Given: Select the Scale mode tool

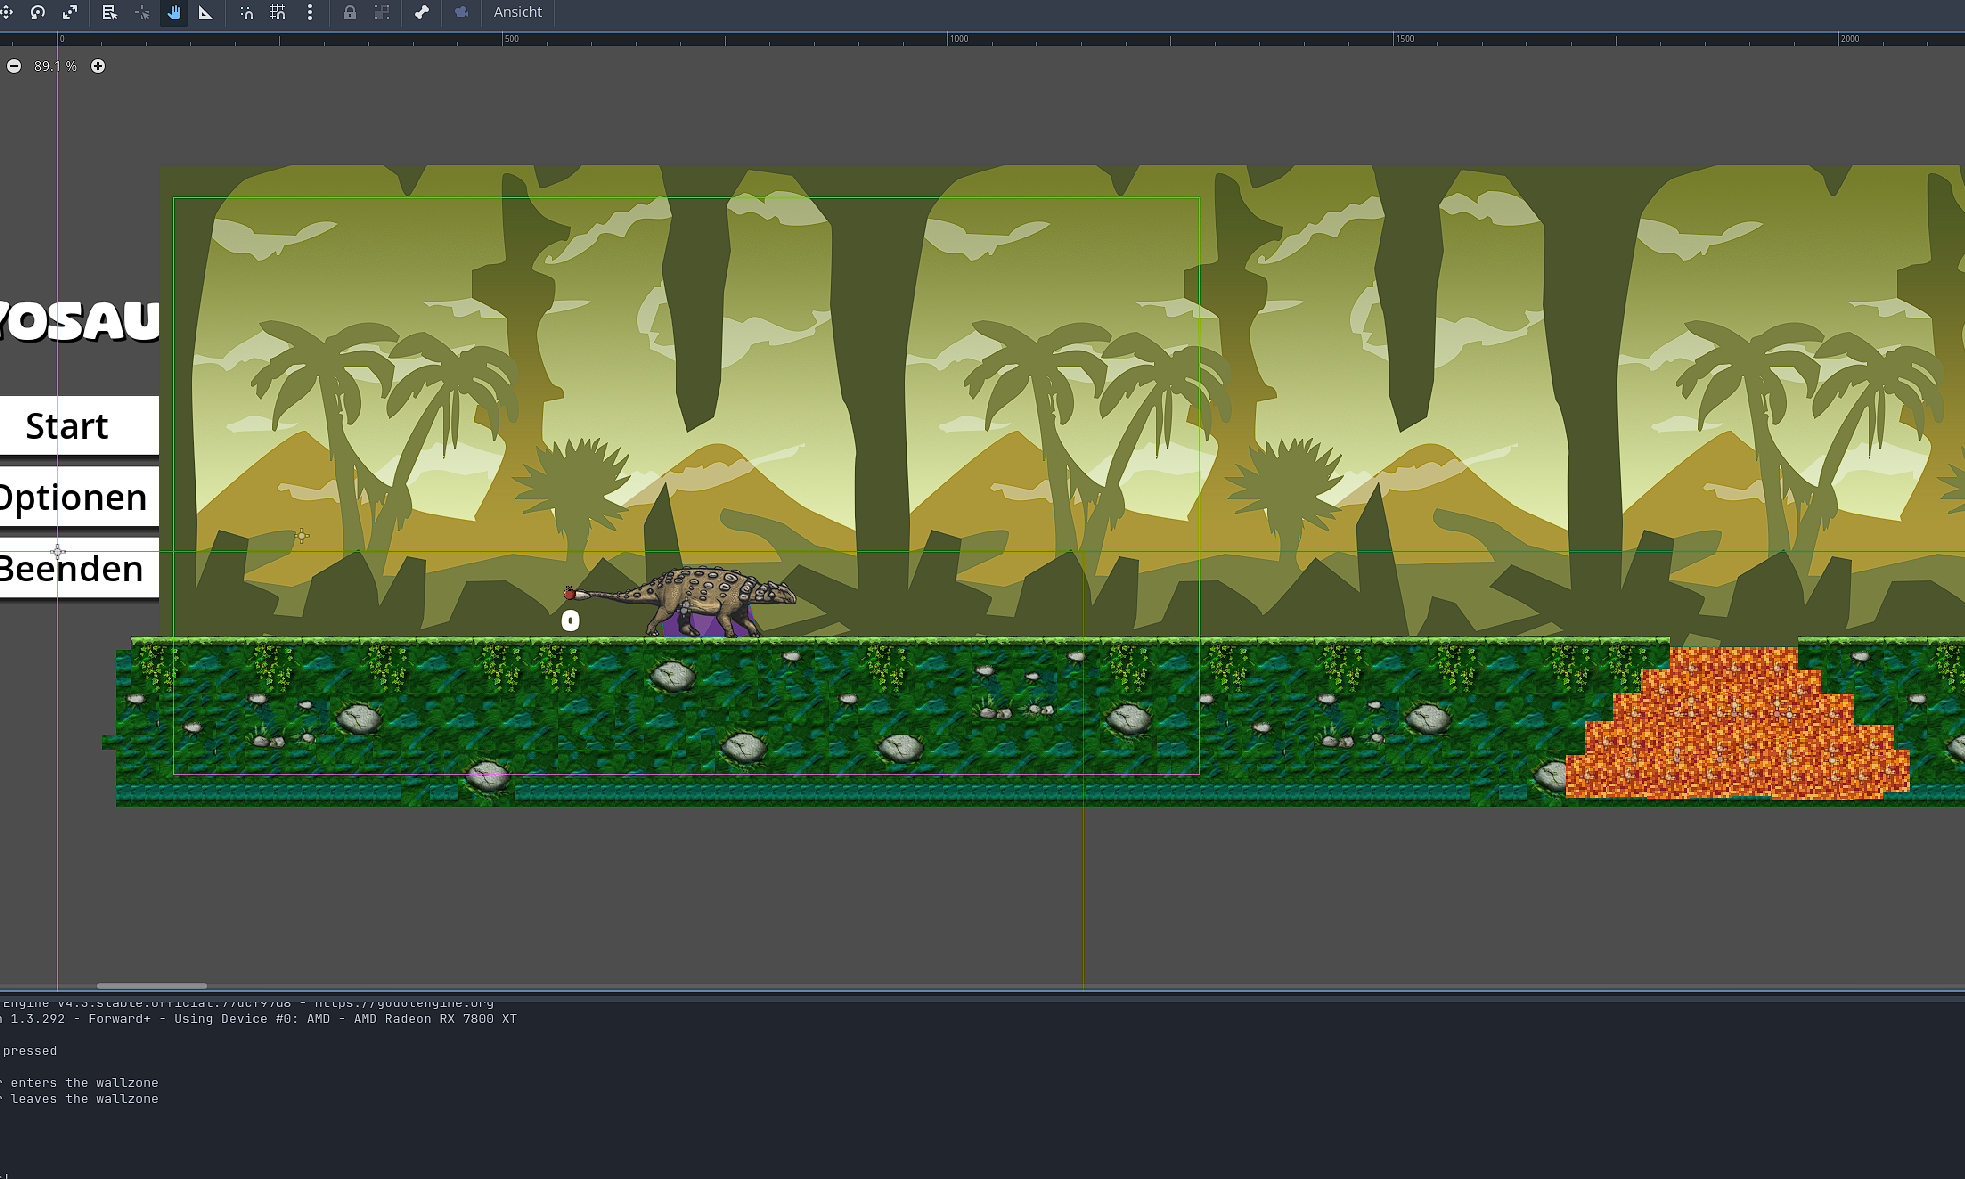Looking at the screenshot, I should coord(70,12).
